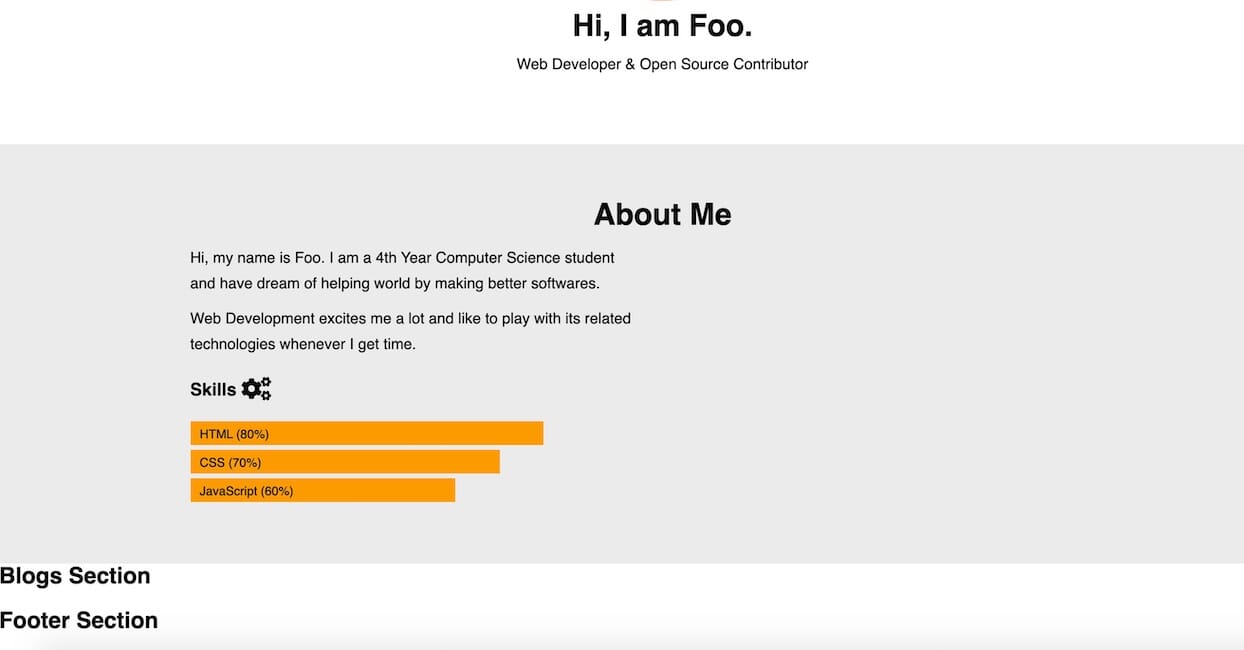Screen dimensions: 1244x650
Task: Jump to the "Blogs Section" heading
Action: (x=75, y=576)
